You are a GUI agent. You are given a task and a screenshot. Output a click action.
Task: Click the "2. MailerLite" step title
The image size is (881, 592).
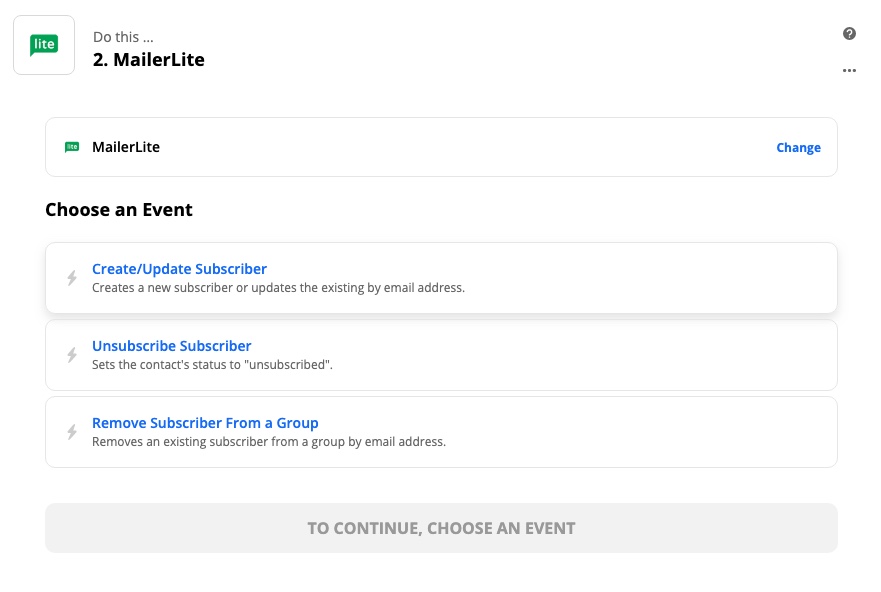coord(148,60)
